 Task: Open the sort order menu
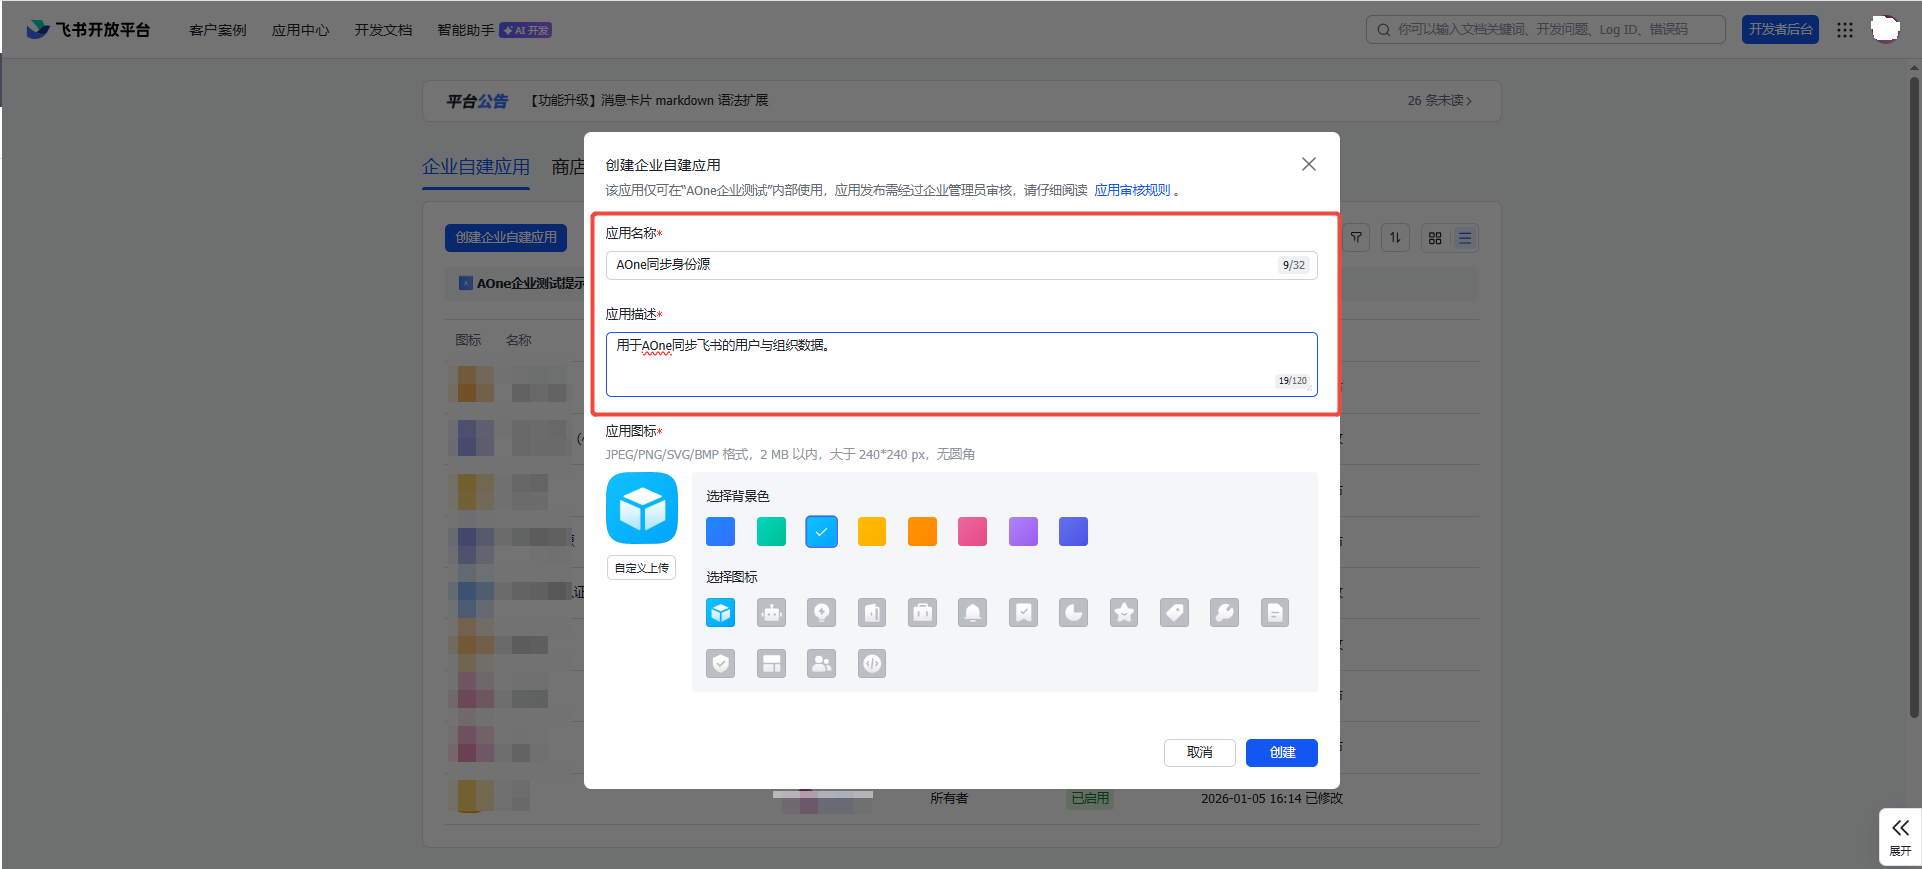[1395, 238]
